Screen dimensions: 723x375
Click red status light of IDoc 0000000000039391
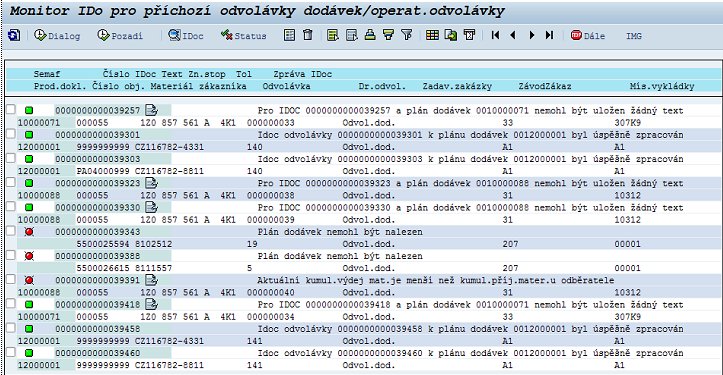click(x=29, y=280)
